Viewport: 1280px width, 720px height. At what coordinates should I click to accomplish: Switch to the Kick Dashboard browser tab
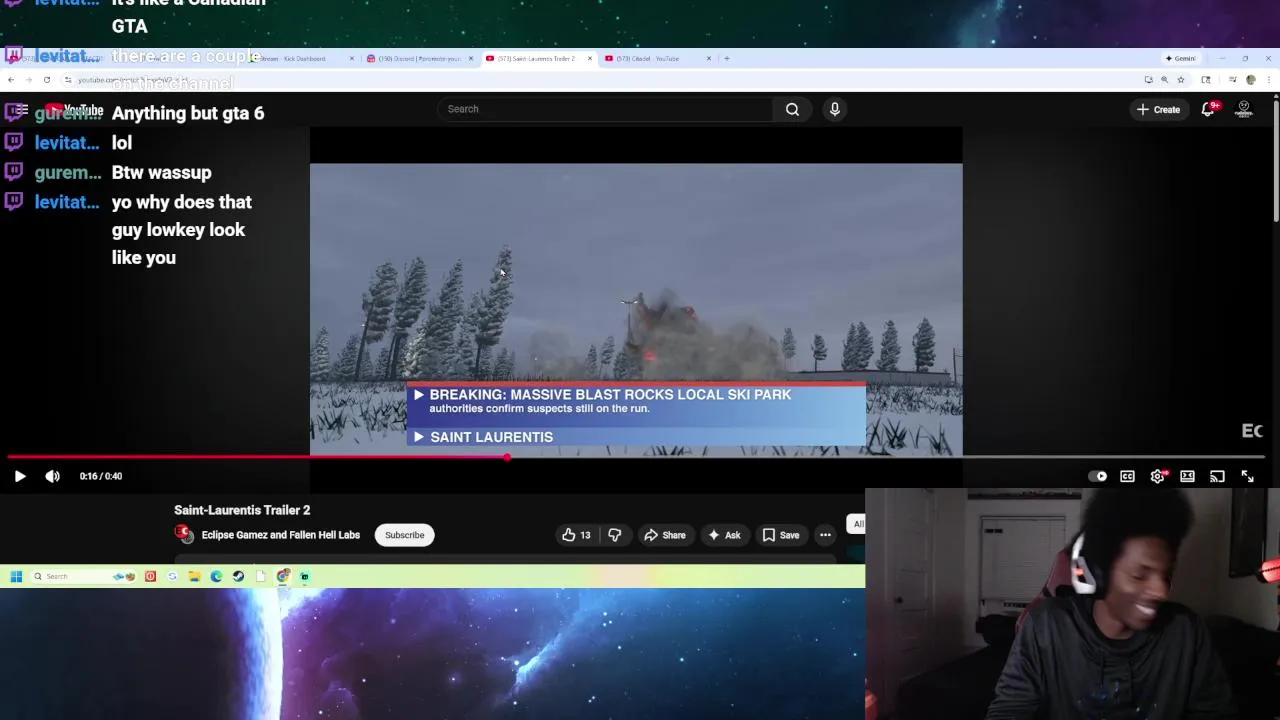click(300, 58)
